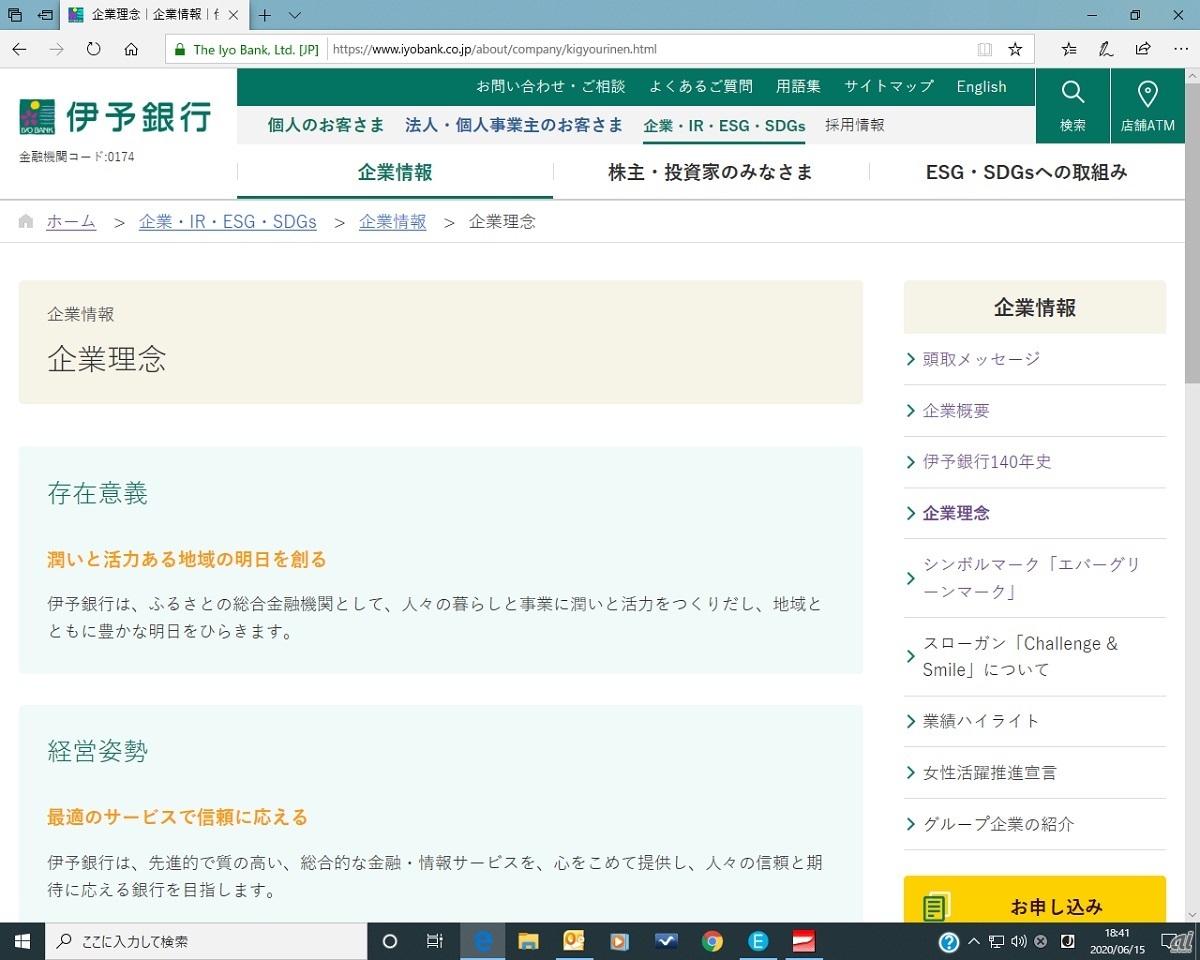This screenshot has width=1200, height=960.
Task: Open the tab list dropdown chevron
Action: 294,16
